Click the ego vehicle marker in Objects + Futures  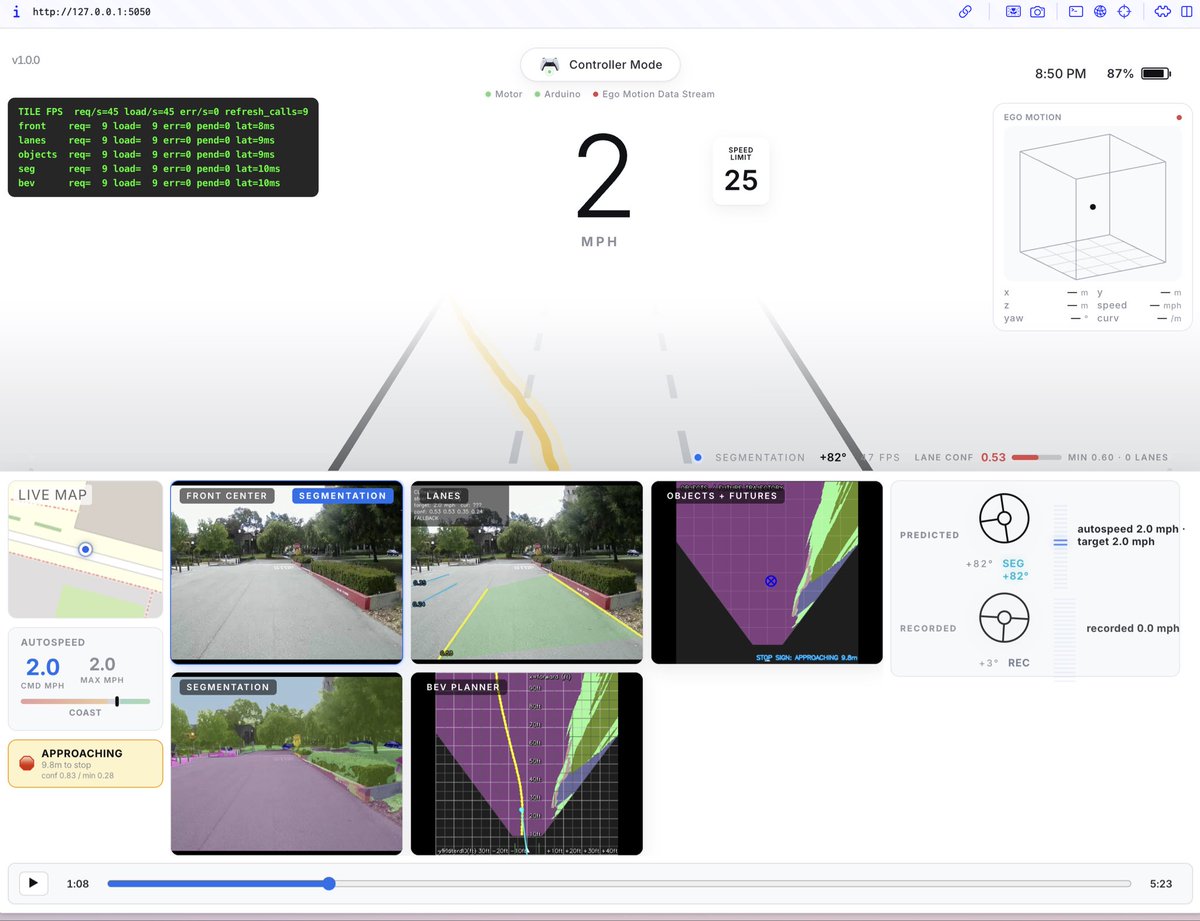[771, 580]
